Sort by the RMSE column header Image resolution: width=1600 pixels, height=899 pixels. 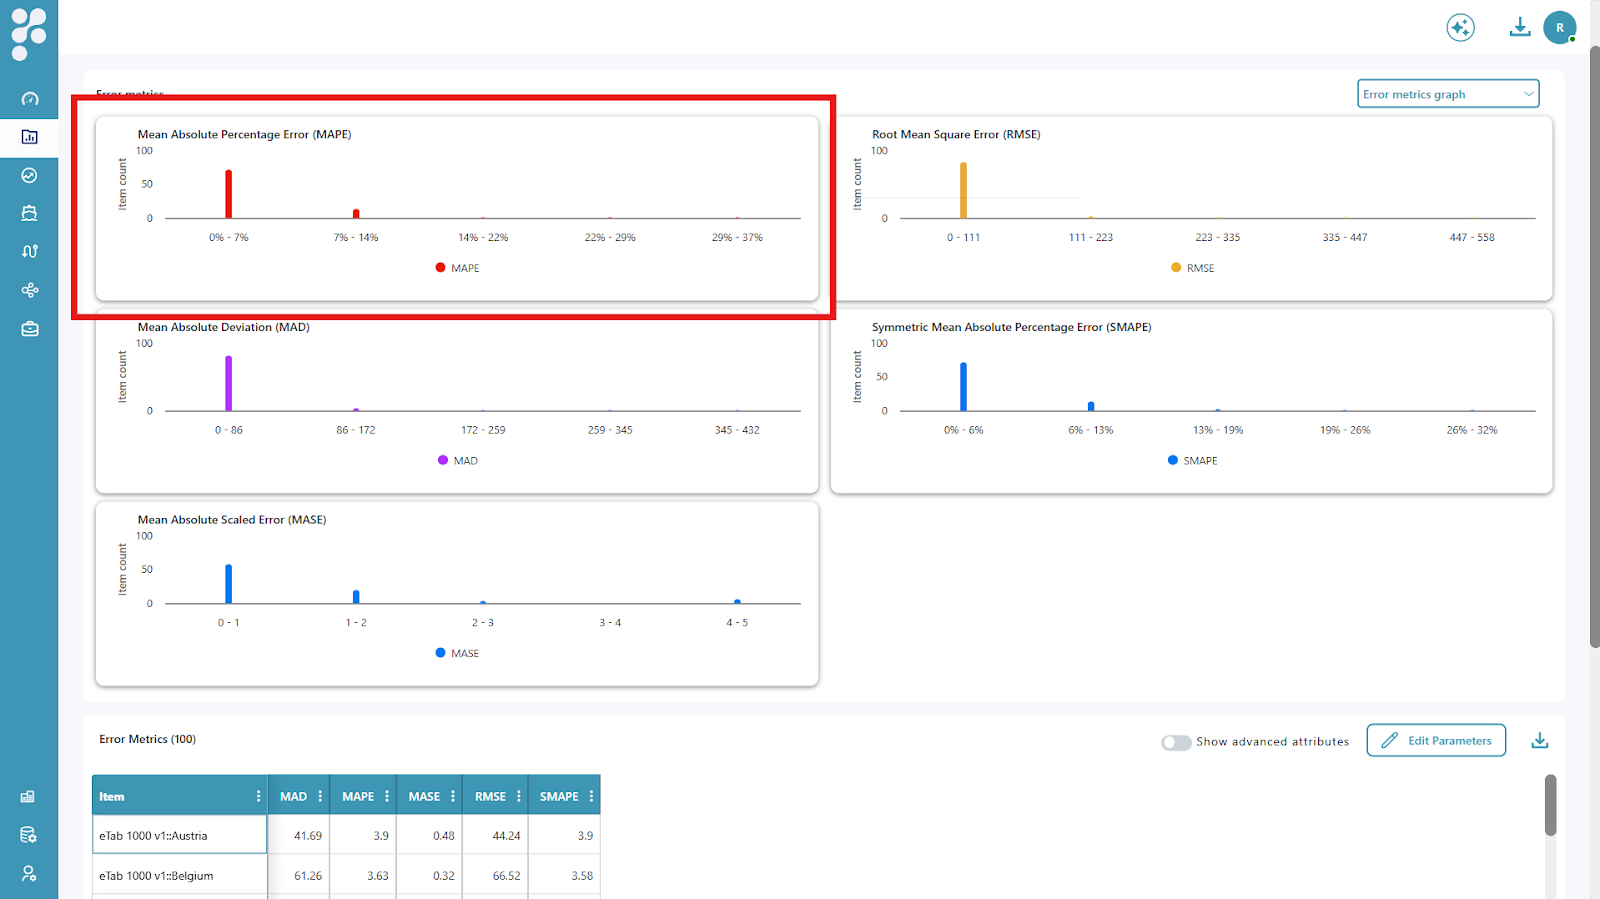point(490,796)
